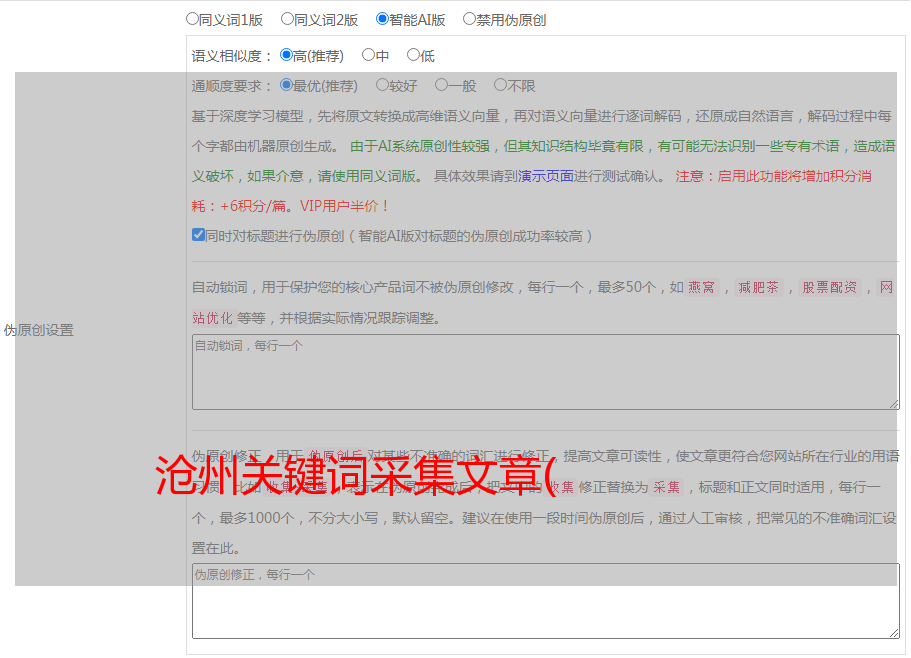Viewport: 911px width, 658px height.
Task: Choose 最优(推荐) for 通顺度要求
Action: [x=287, y=86]
